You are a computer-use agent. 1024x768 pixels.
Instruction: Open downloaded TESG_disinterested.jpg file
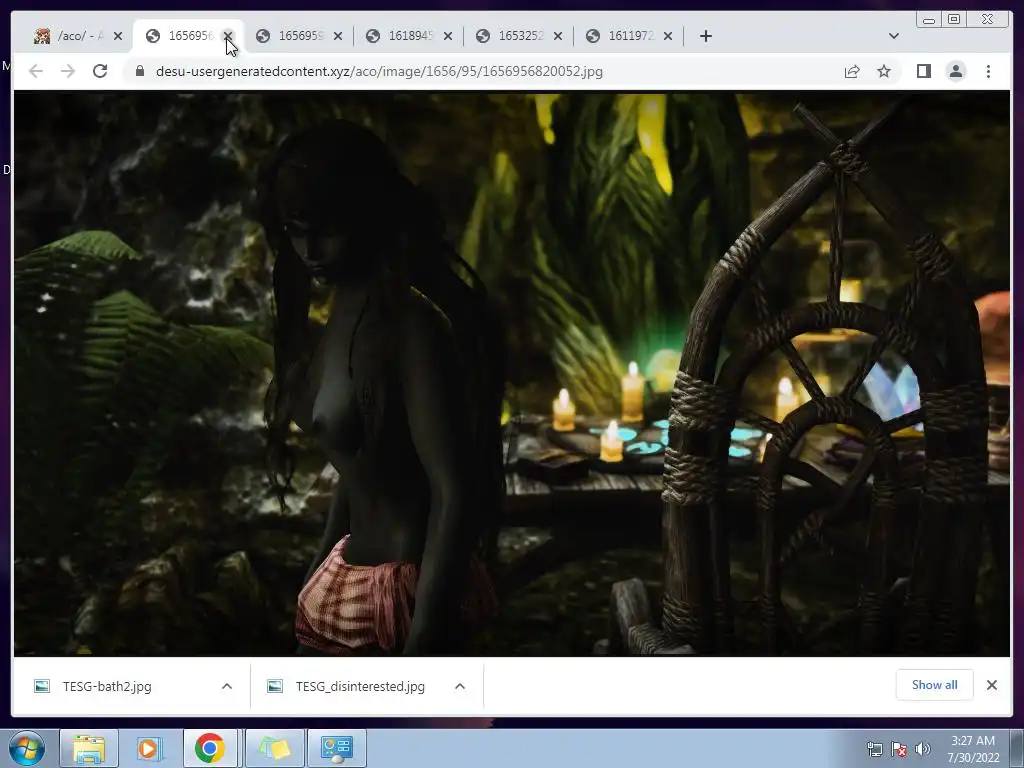pyautogui.click(x=360, y=686)
